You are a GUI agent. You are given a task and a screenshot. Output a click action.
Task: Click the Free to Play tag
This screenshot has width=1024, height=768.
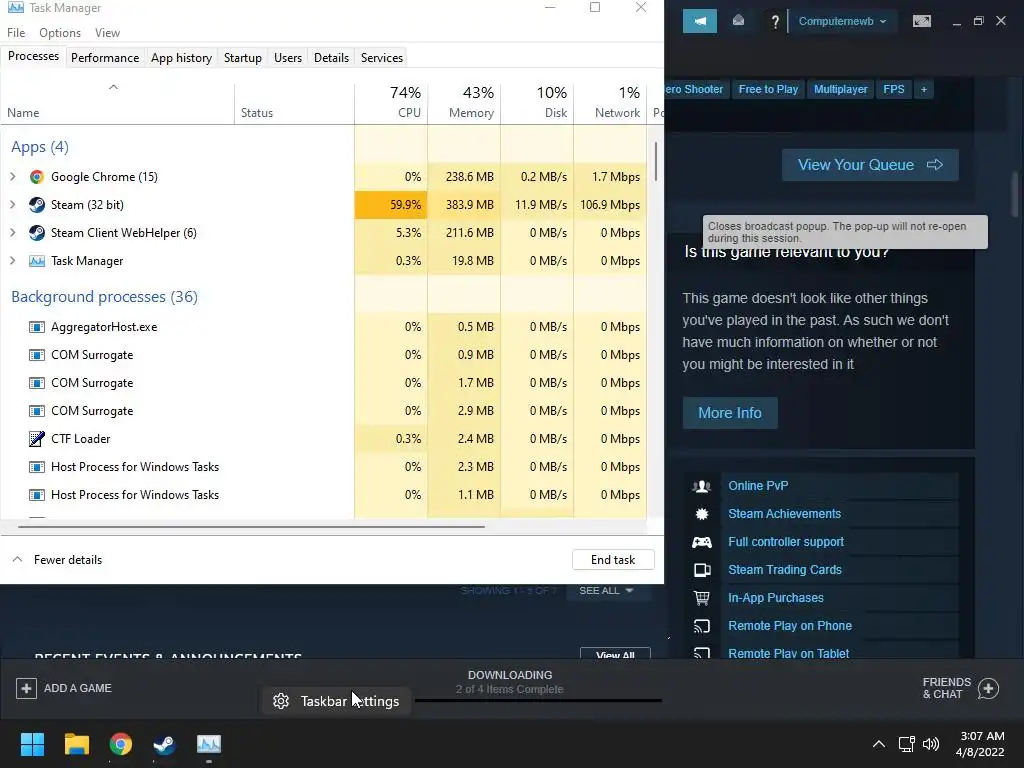click(x=768, y=89)
